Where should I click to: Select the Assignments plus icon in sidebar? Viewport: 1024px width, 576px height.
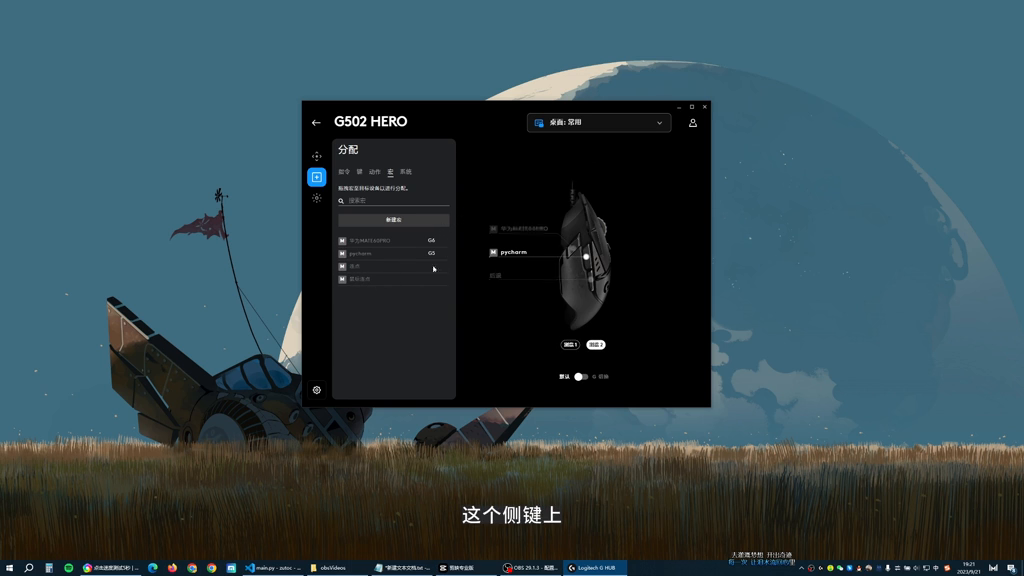coord(317,177)
